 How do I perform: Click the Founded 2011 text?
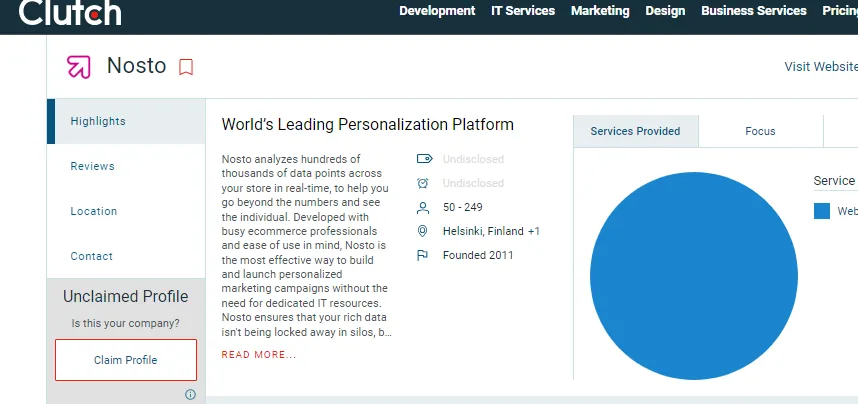click(x=478, y=255)
